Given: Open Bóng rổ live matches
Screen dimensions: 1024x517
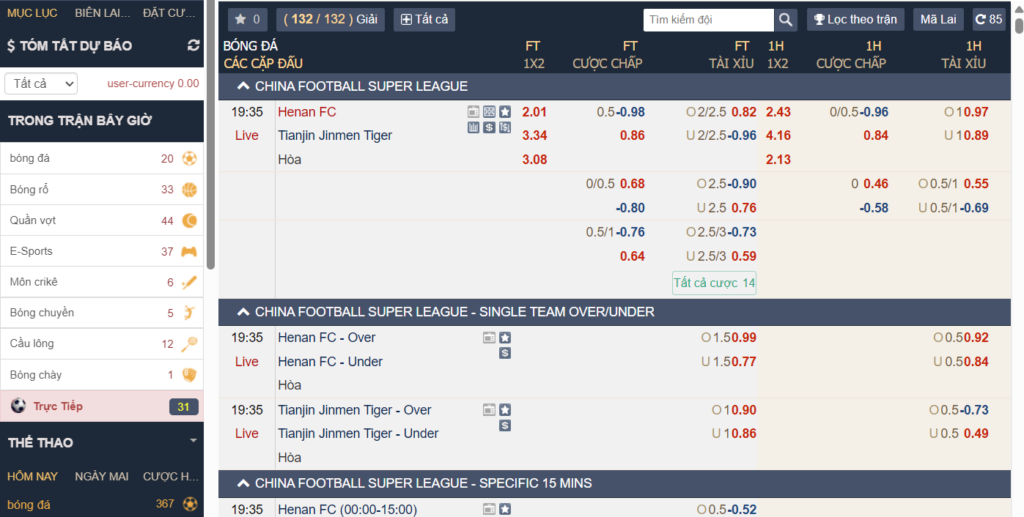Looking at the screenshot, I should point(101,190).
